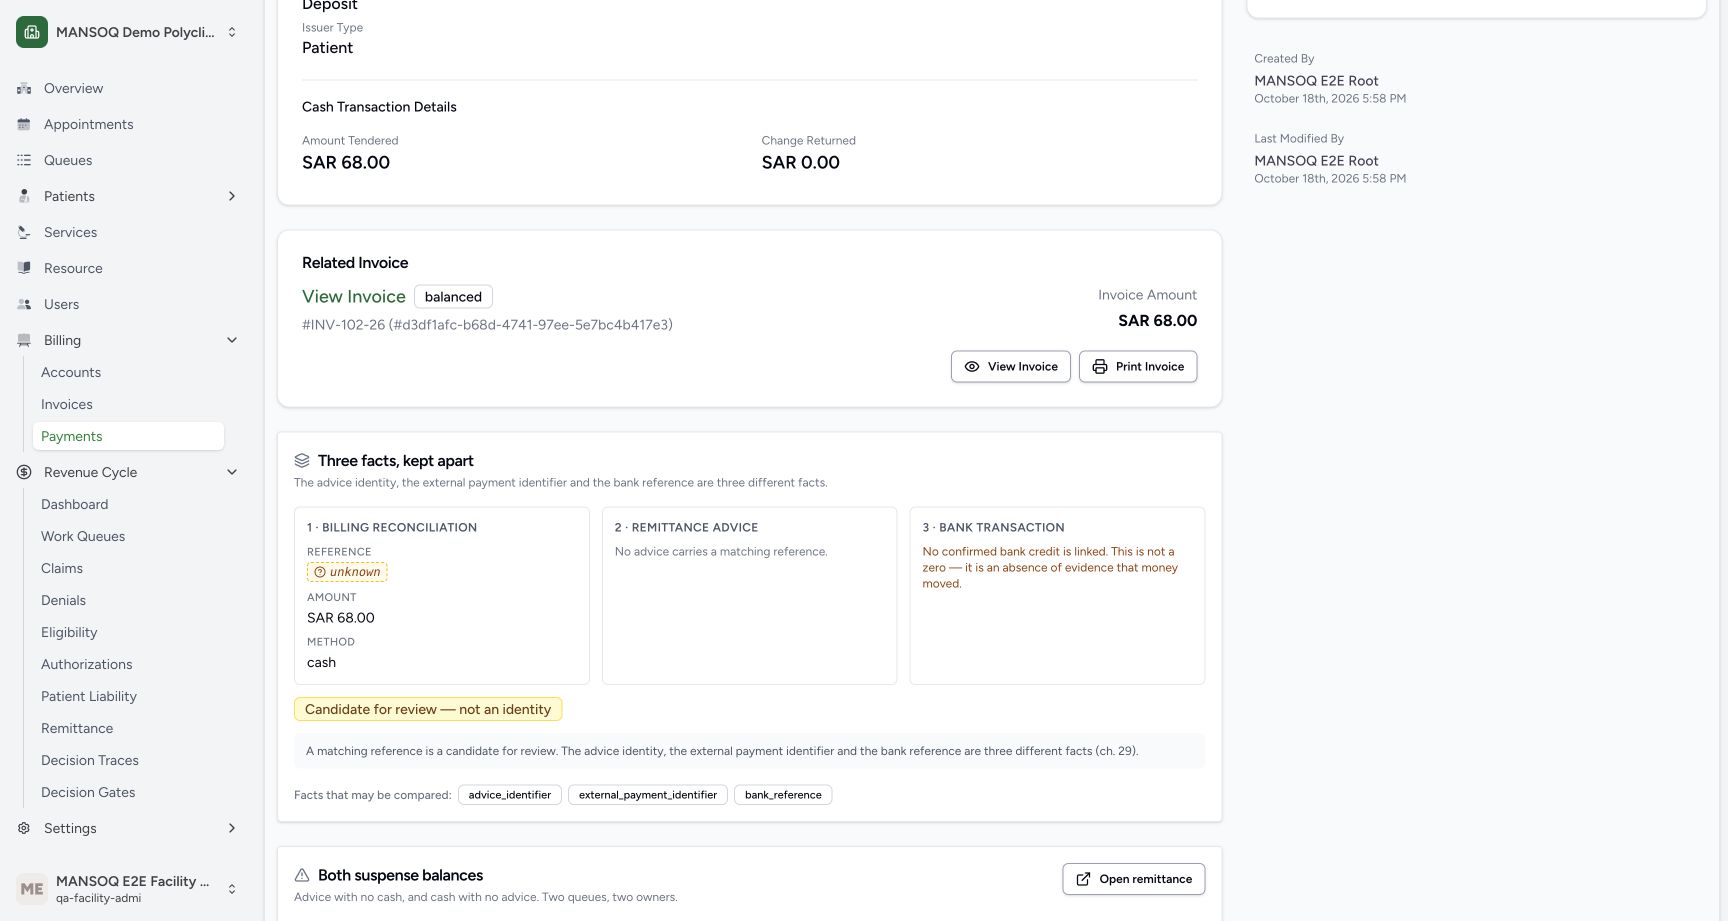Click printer icon on Print Invoice button

(x=1100, y=366)
